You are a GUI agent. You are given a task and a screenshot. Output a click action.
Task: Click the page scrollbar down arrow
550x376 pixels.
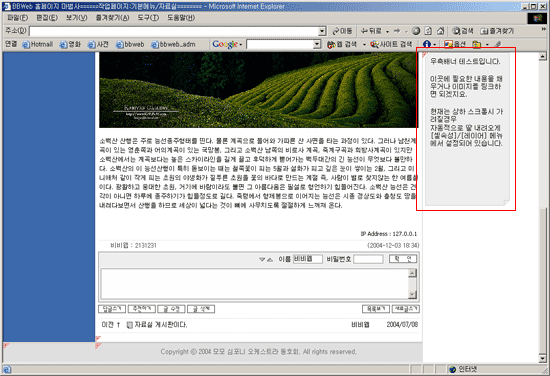[543, 358]
